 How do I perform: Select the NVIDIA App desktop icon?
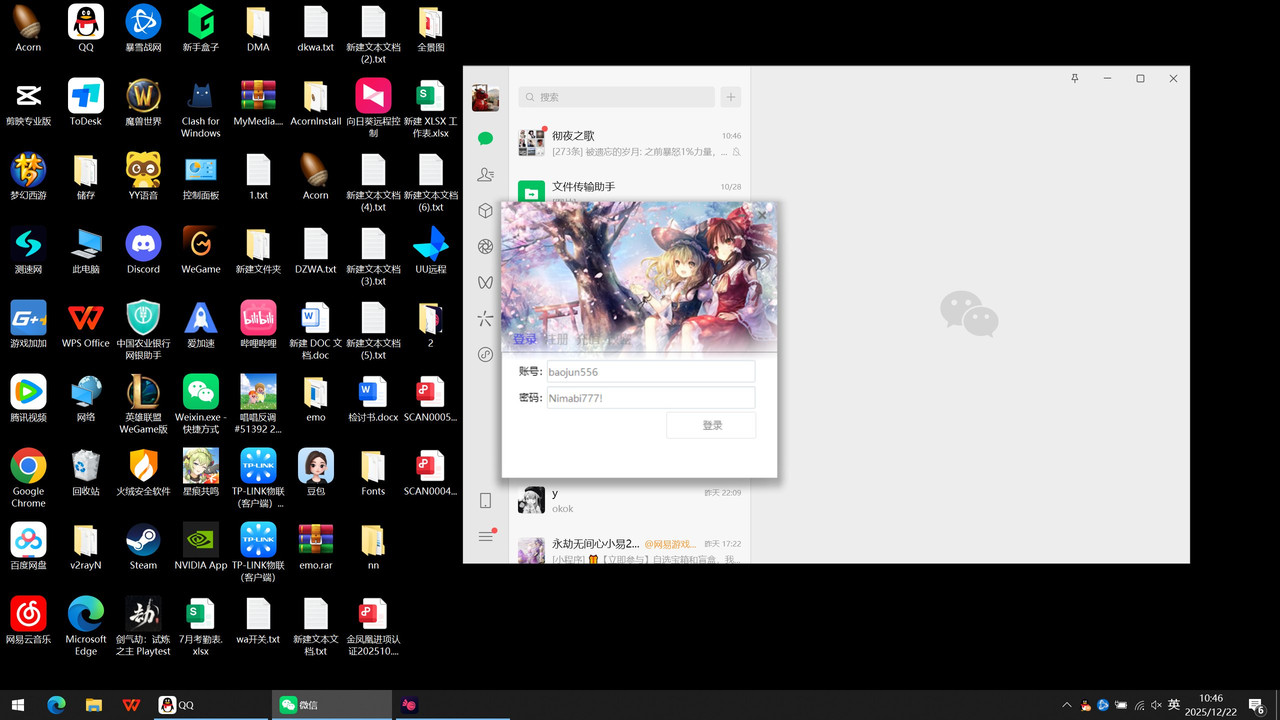(201, 546)
